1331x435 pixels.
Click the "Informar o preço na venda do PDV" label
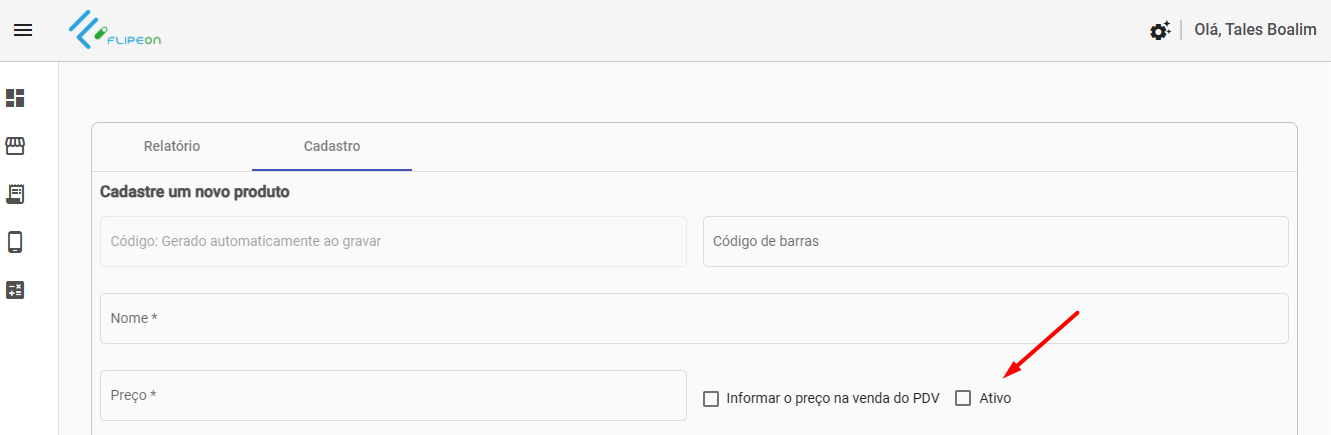click(x=833, y=398)
